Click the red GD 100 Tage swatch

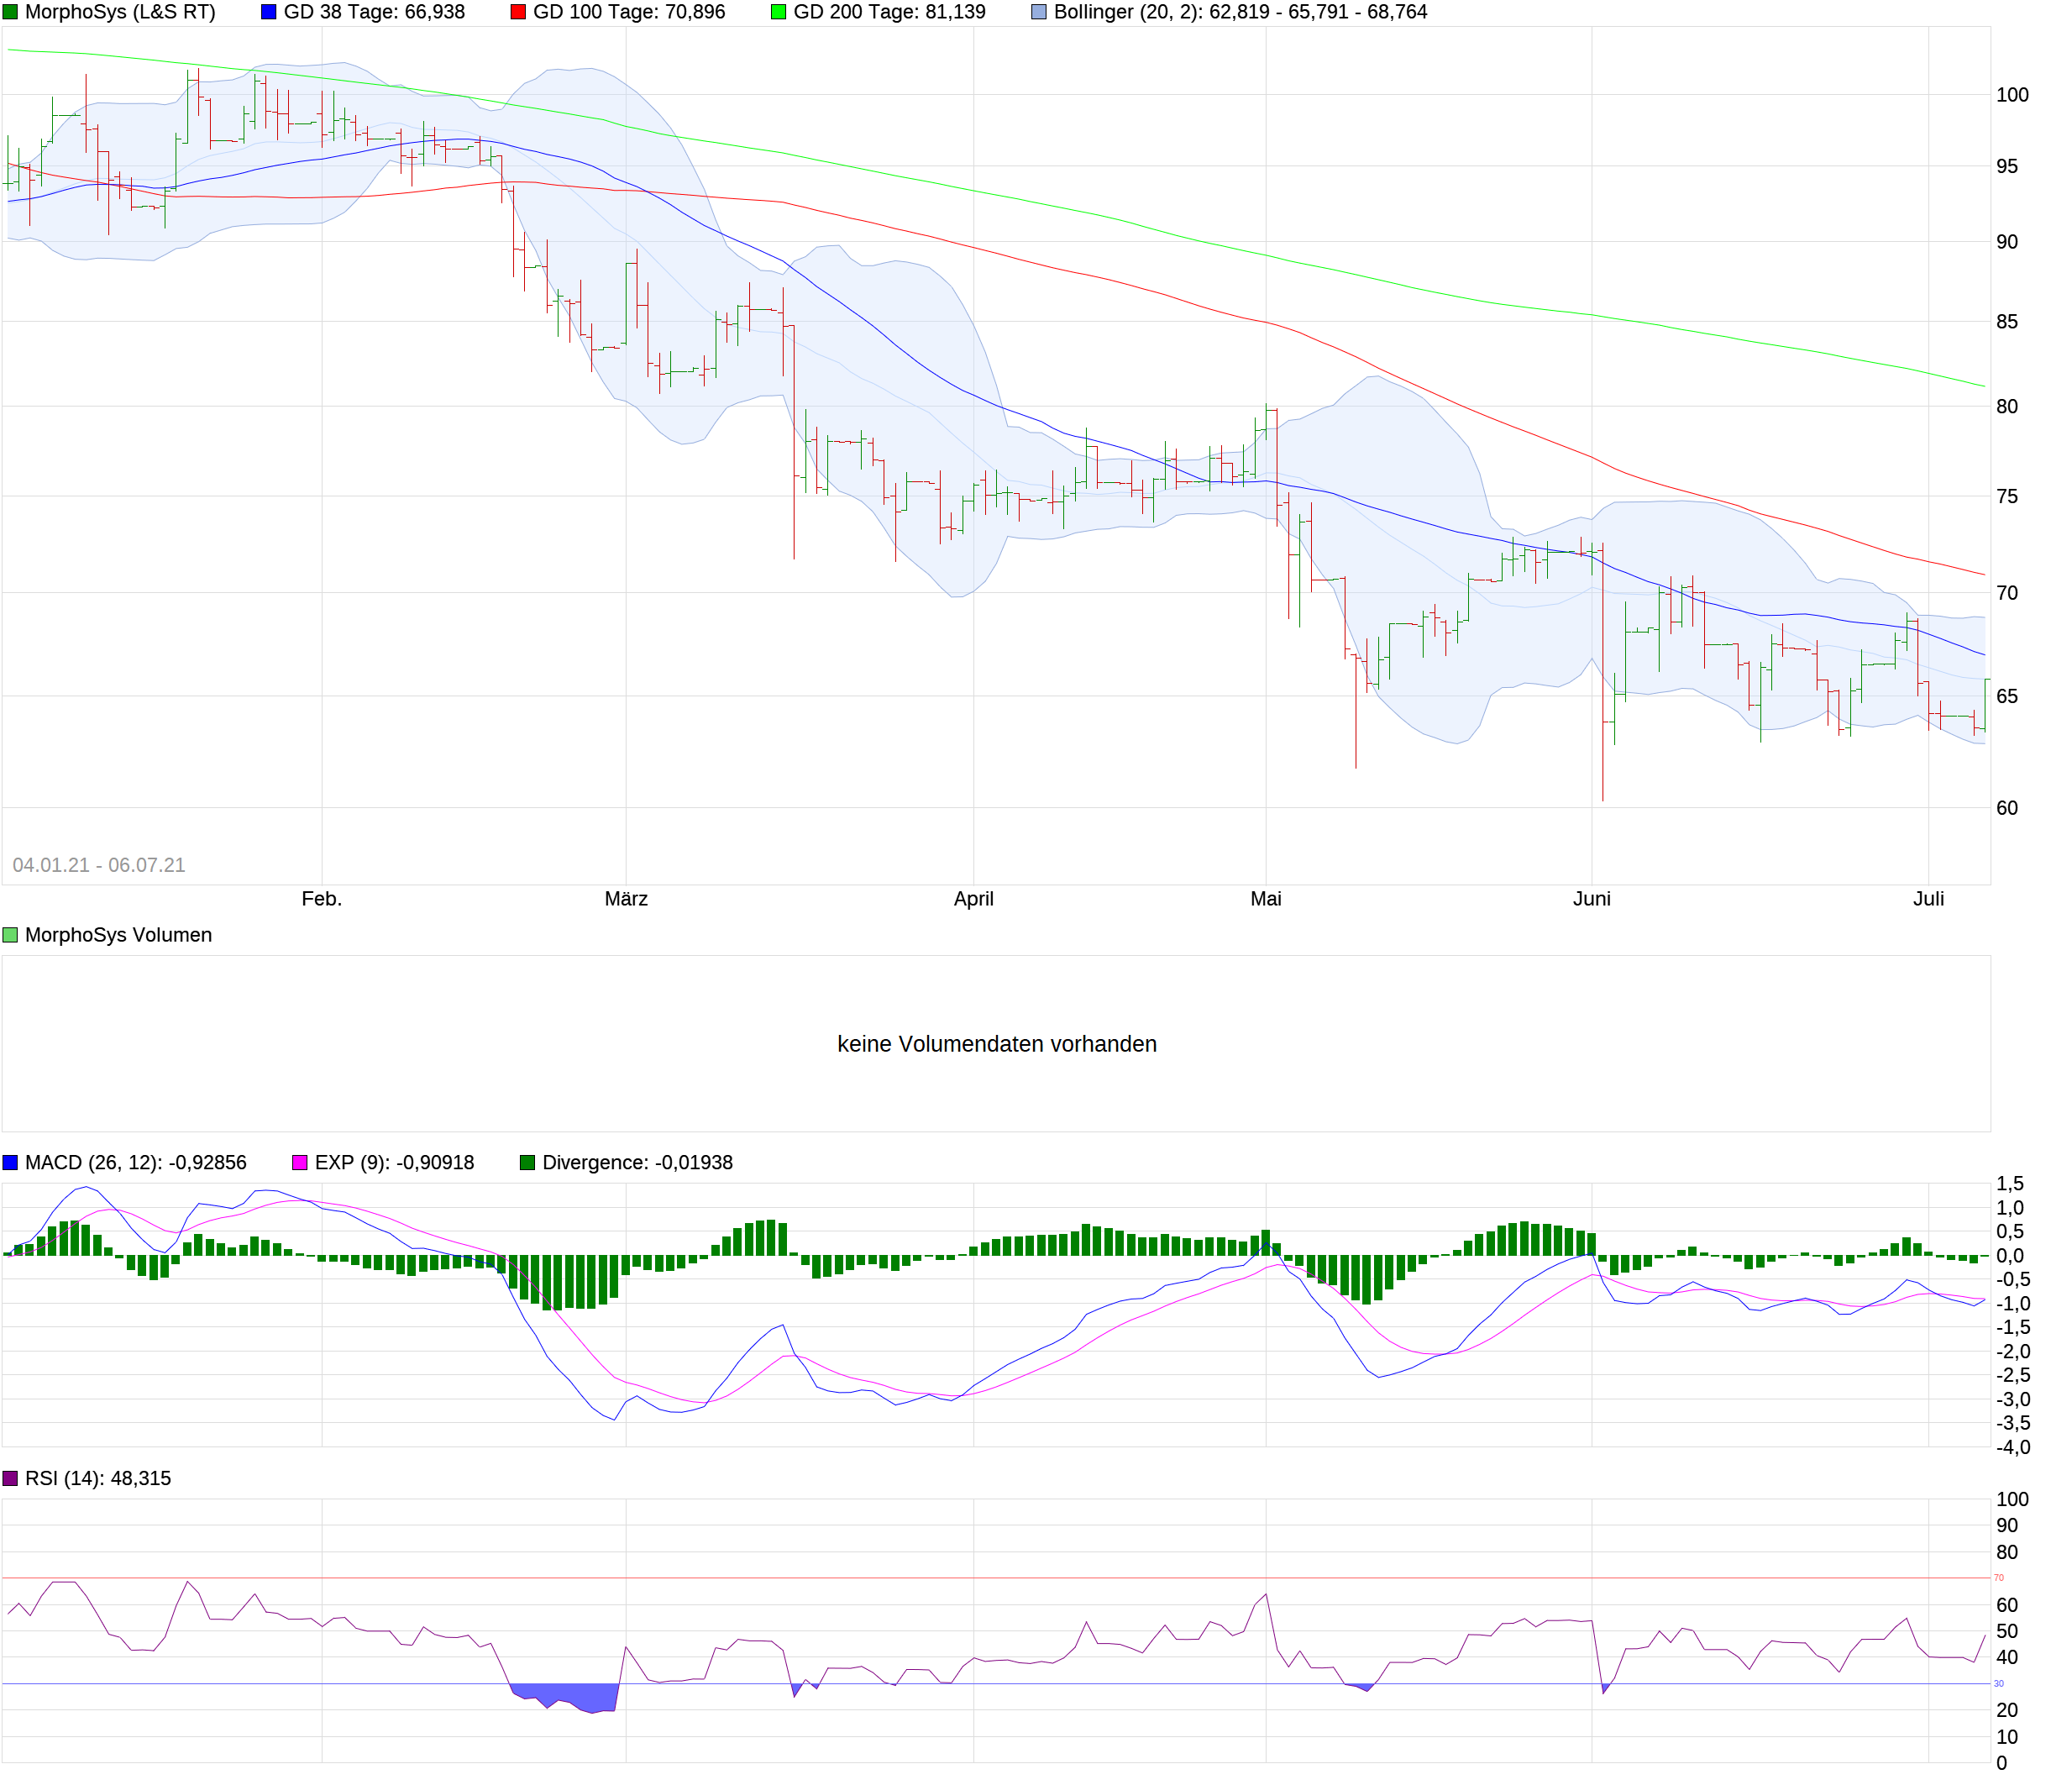[x=518, y=12]
